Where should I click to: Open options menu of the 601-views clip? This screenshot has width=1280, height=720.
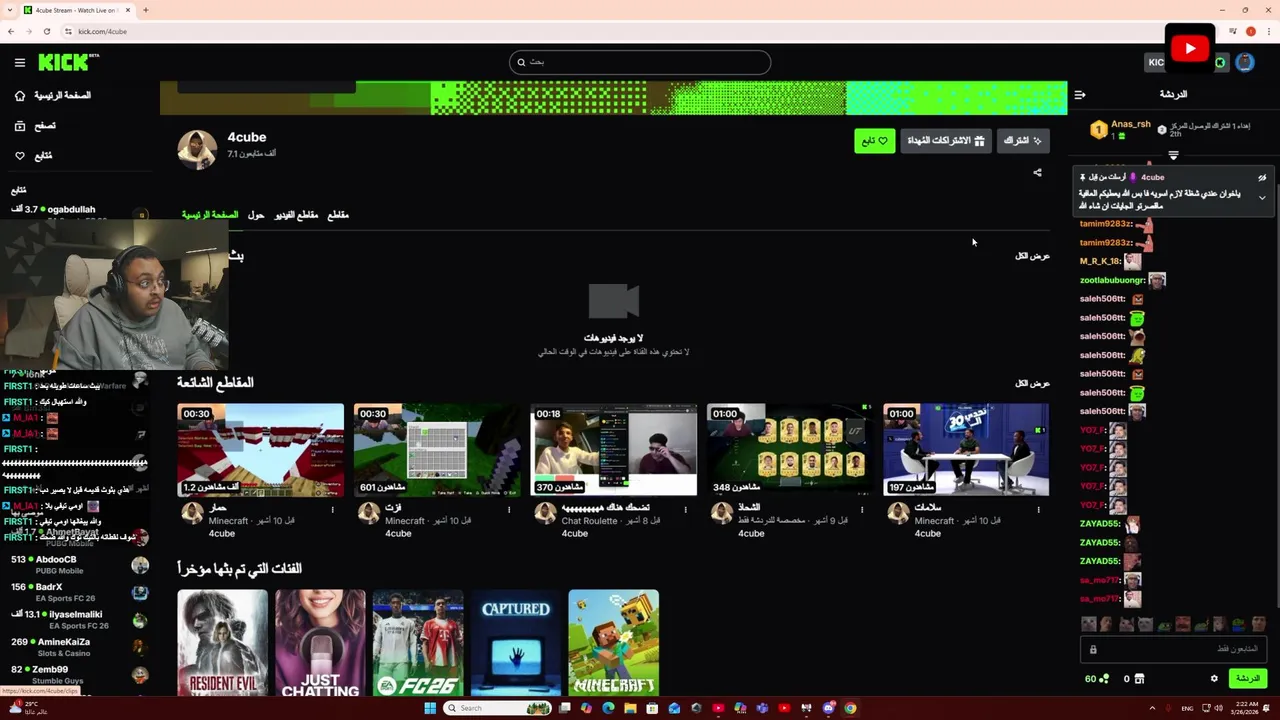509,510
